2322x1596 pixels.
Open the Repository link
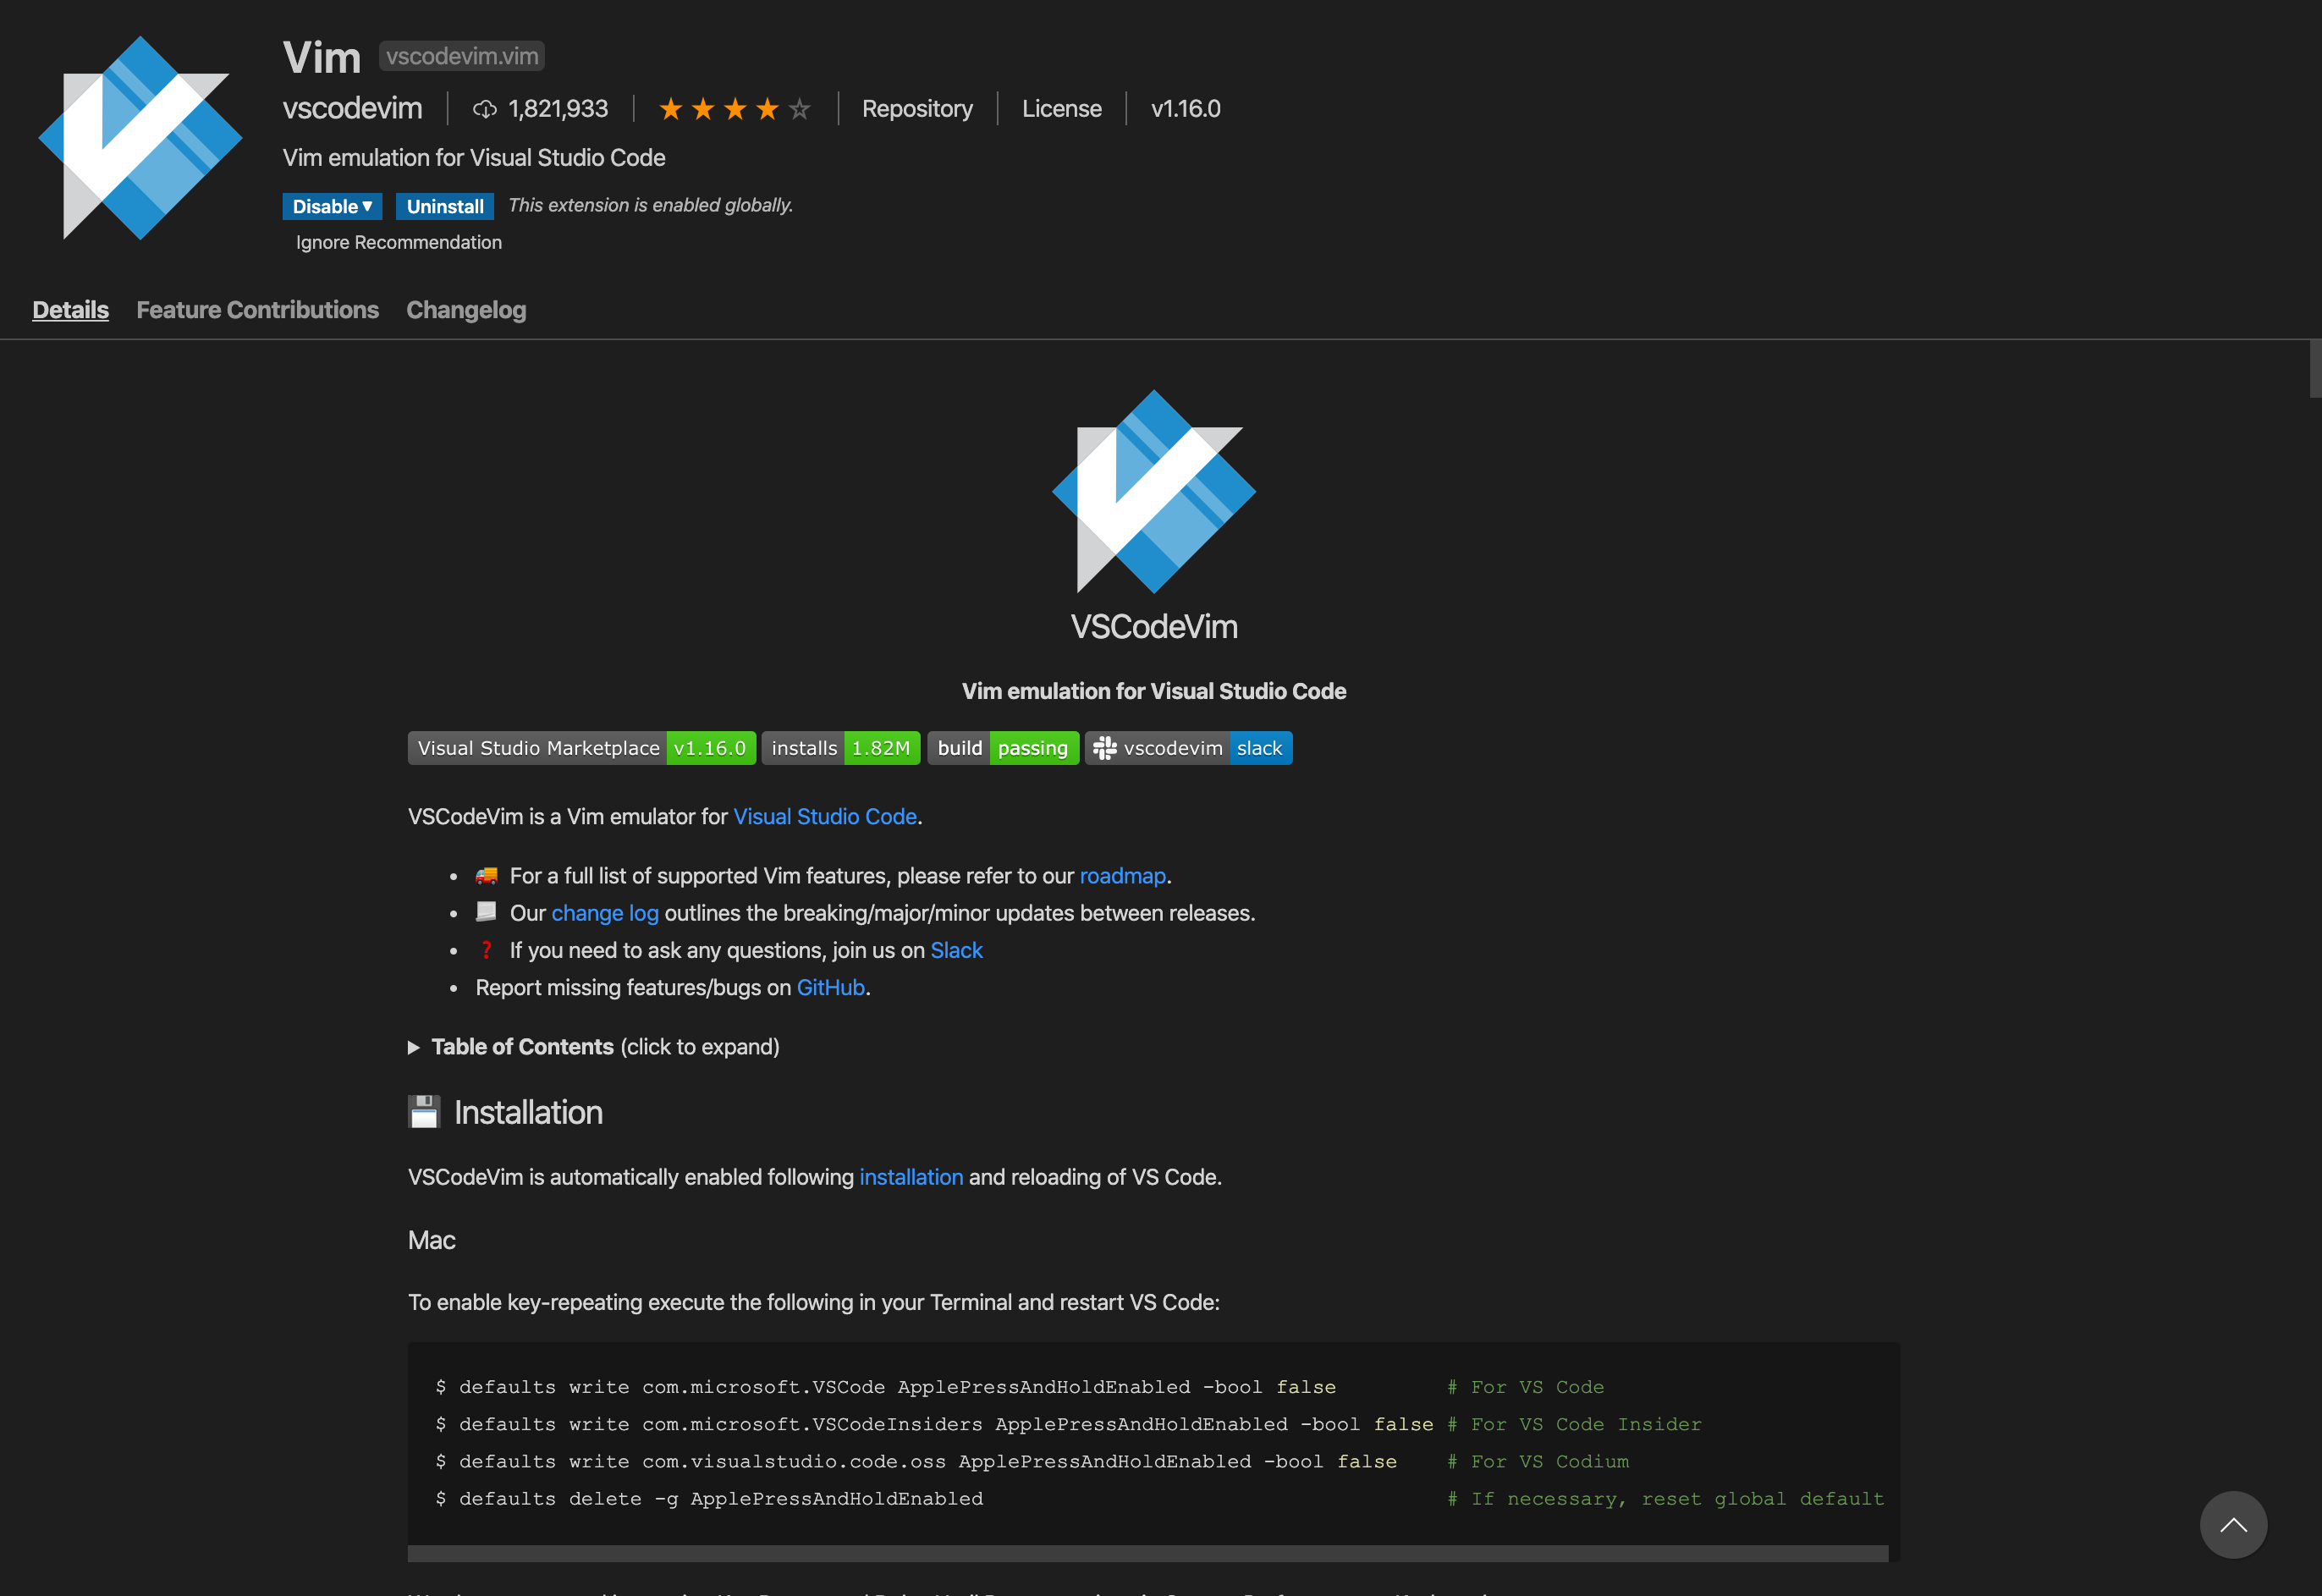point(917,109)
